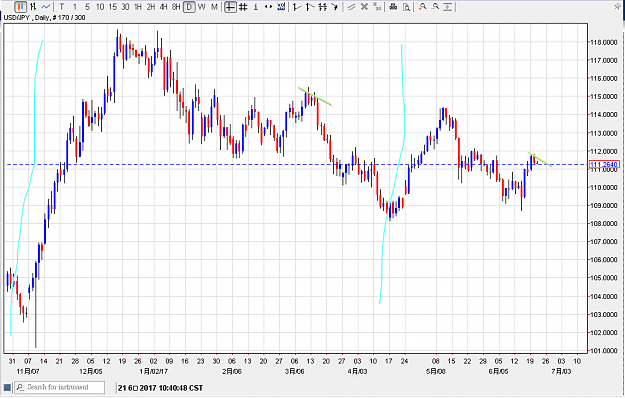Click the 3月/06 date axis label
The image size is (625, 399).
pos(295,371)
